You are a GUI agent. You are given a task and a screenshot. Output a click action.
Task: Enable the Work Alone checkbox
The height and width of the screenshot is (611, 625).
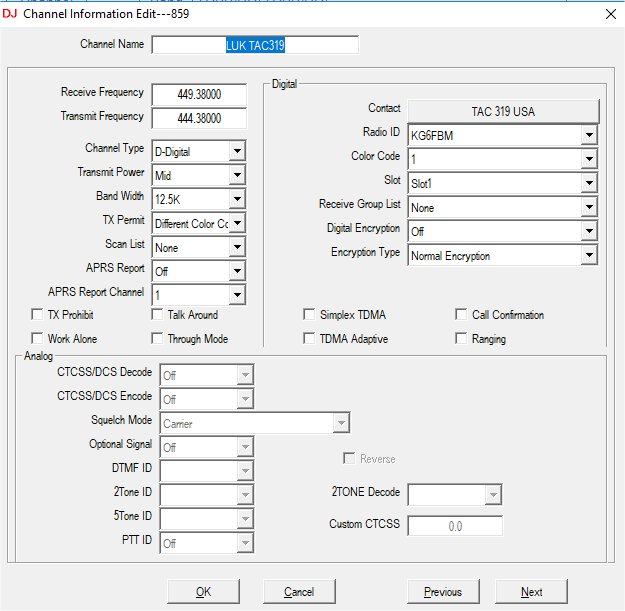click(37, 338)
